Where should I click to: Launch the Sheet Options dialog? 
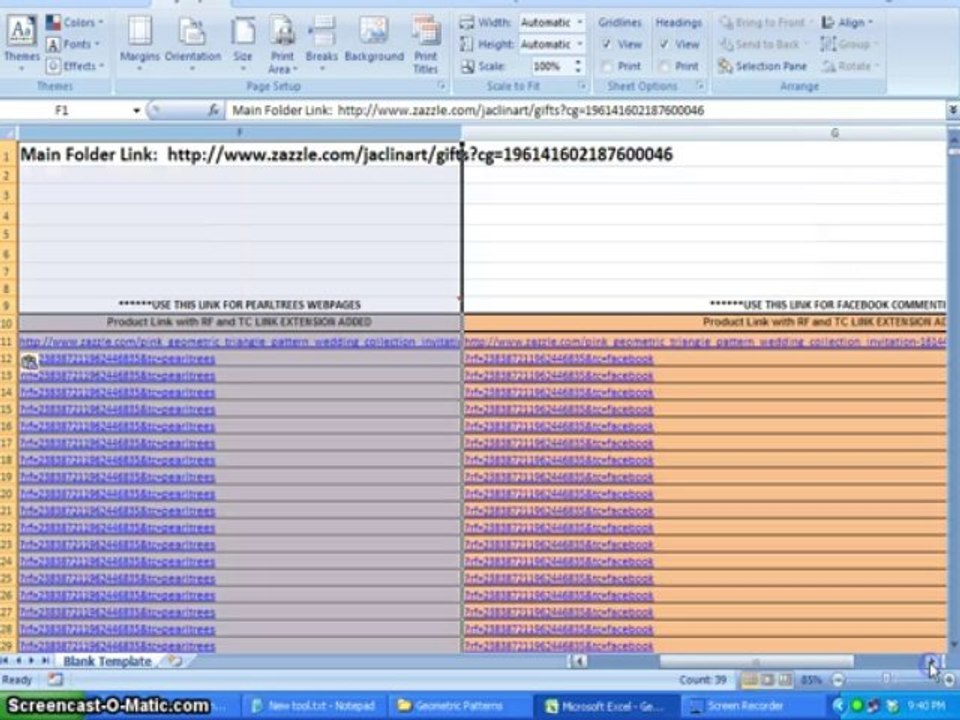tap(700, 86)
